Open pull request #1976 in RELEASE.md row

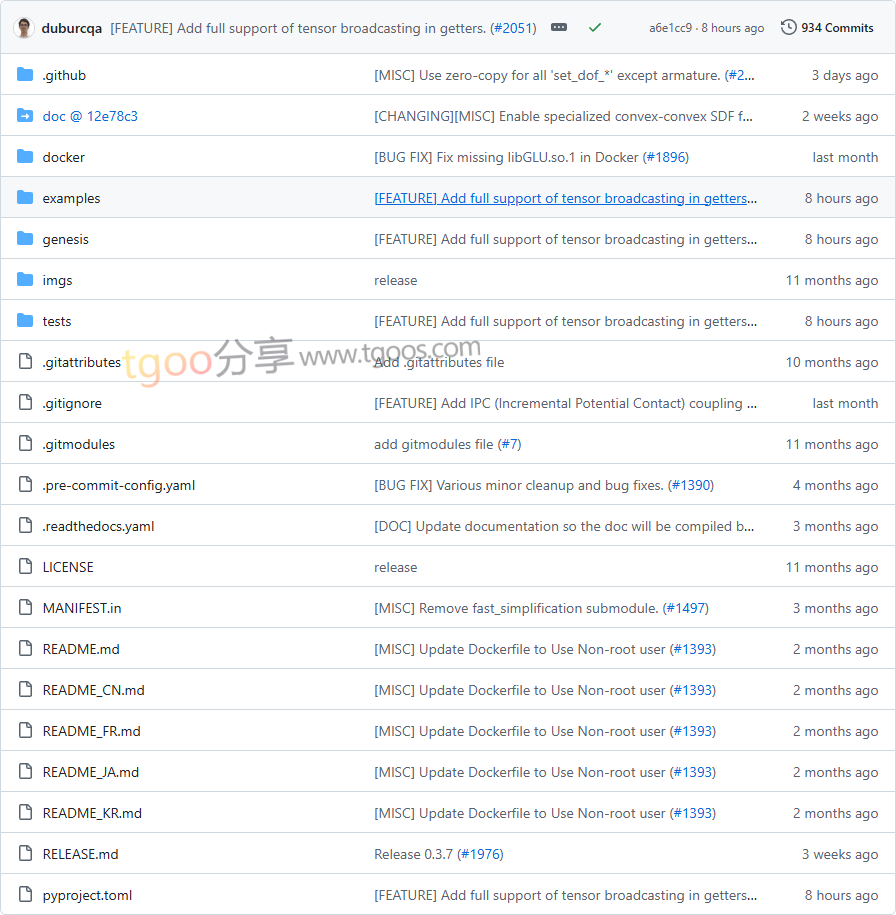pos(481,854)
